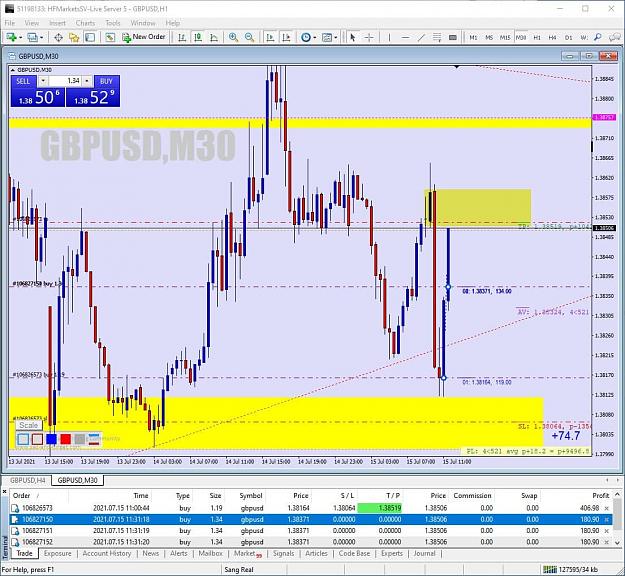This screenshot has height=576, width=625.
Task: Toggle Chart Shift icon
Action: coord(286,37)
